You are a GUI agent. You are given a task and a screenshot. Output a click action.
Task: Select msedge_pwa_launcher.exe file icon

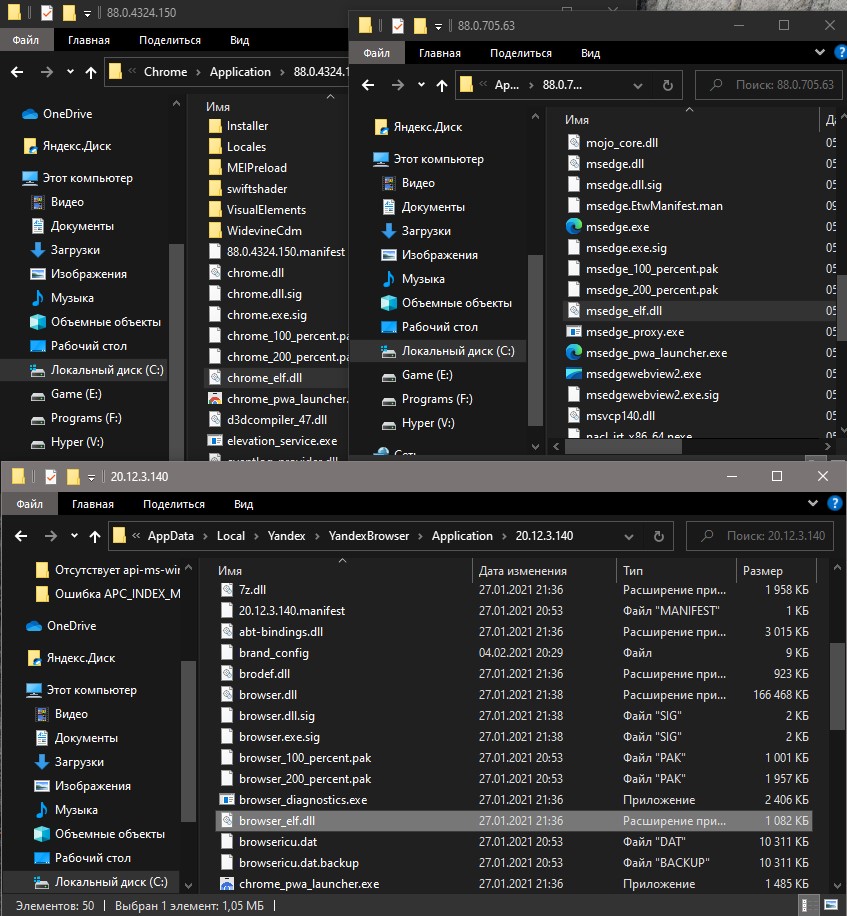[x=574, y=352]
